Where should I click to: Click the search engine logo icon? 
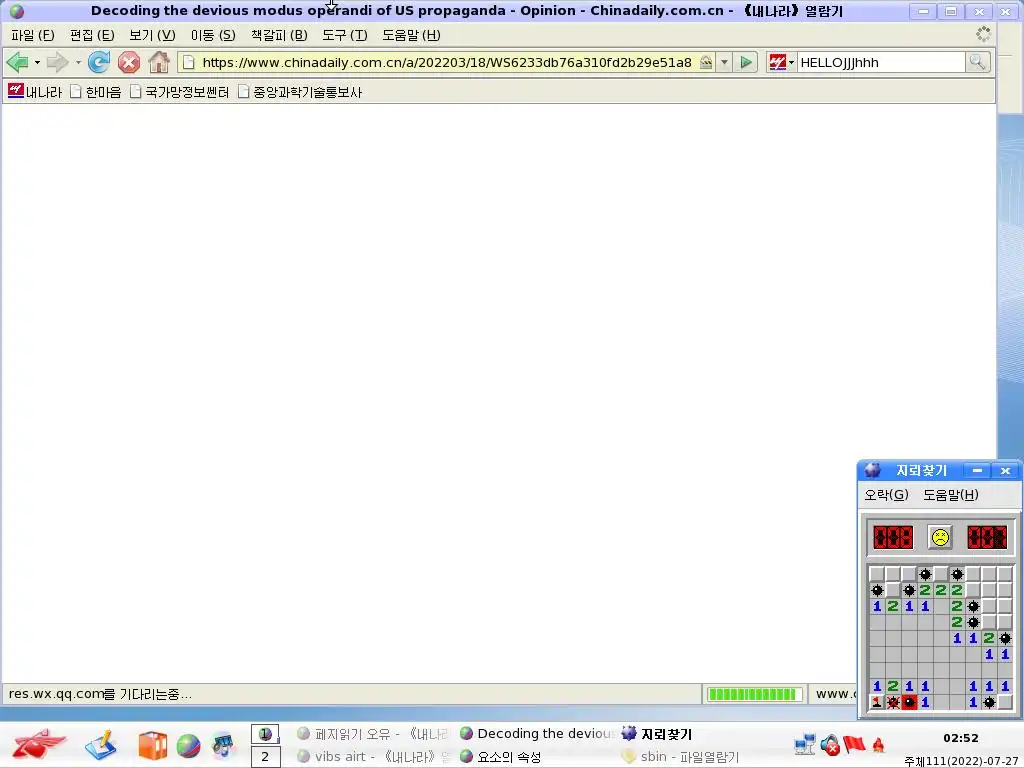[777, 63]
